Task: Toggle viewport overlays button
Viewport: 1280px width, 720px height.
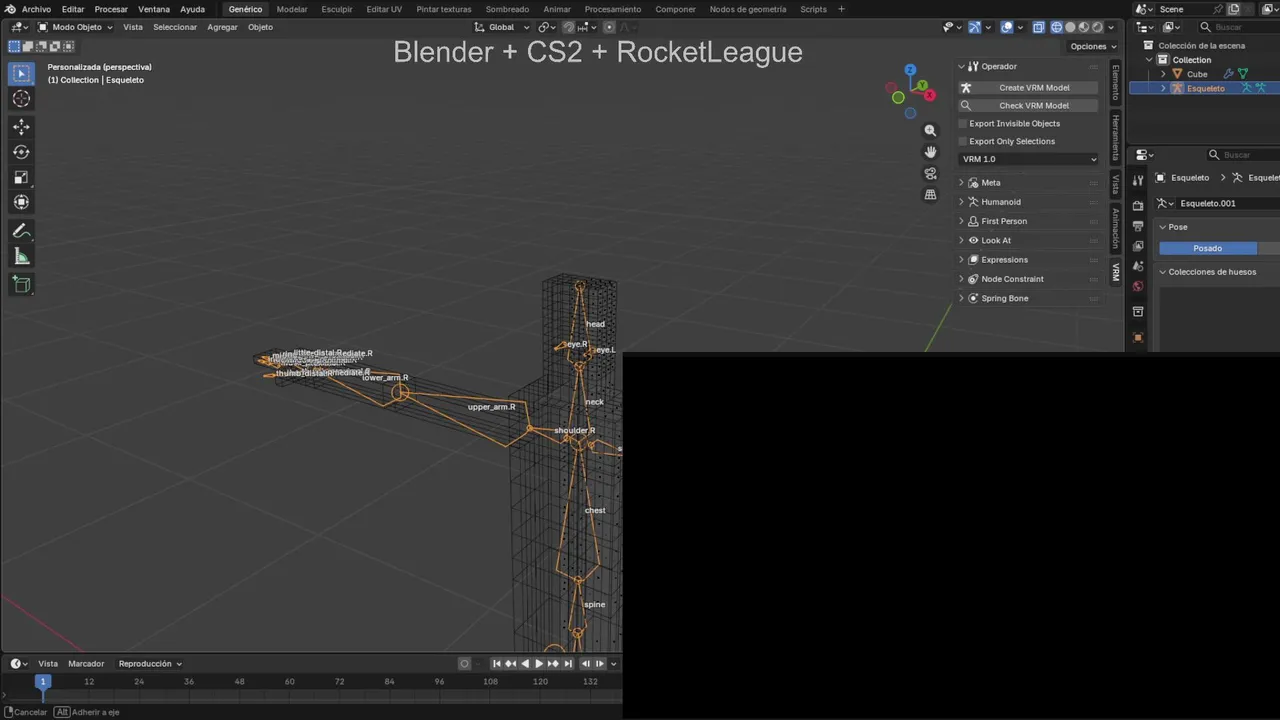Action: (1007, 27)
